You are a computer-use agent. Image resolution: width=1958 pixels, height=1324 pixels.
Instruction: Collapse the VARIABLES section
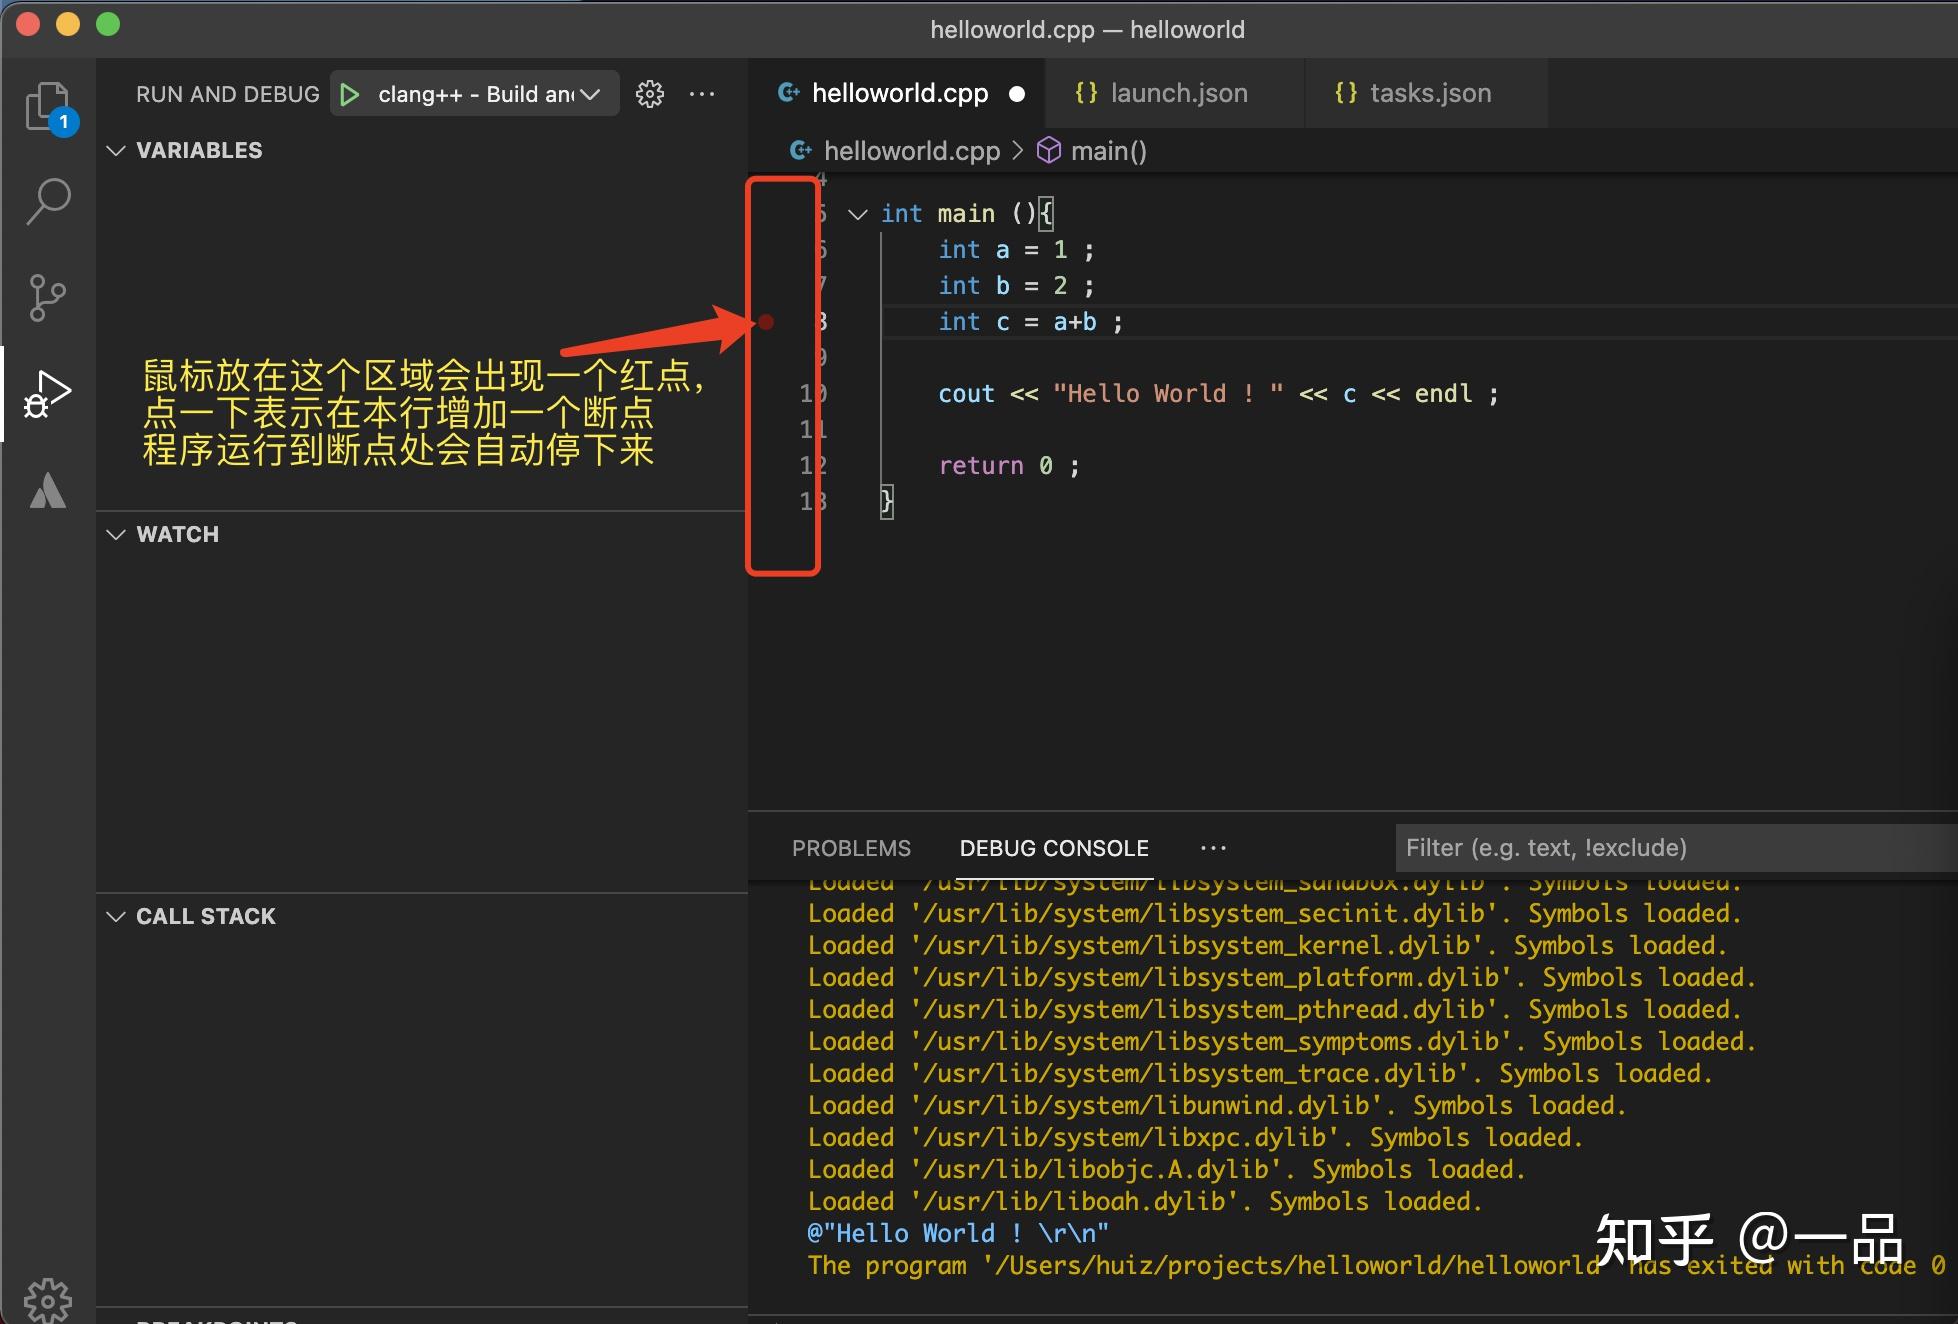[x=115, y=150]
